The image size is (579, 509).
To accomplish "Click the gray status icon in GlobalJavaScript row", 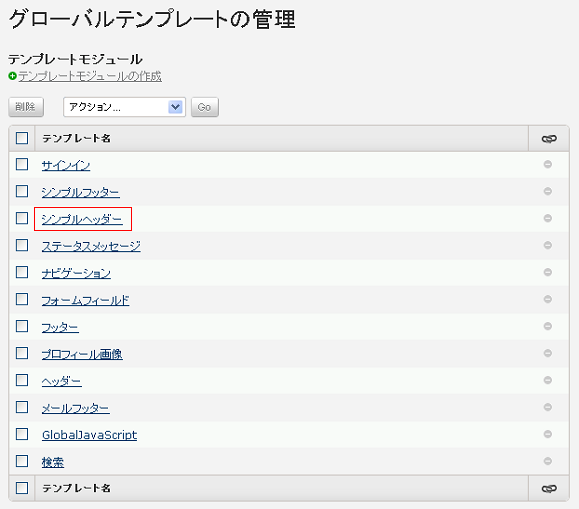I will pyautogui.click(x=548, y=434).
